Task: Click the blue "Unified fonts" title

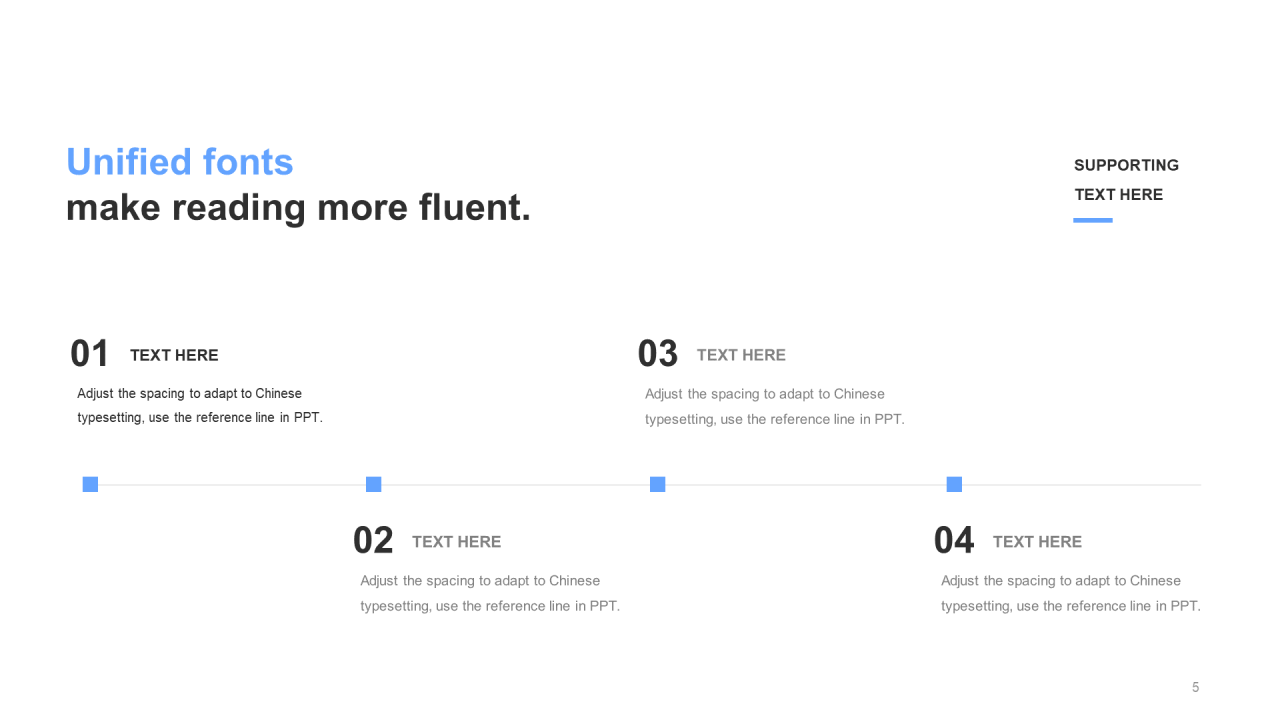Action: point(180,162)
